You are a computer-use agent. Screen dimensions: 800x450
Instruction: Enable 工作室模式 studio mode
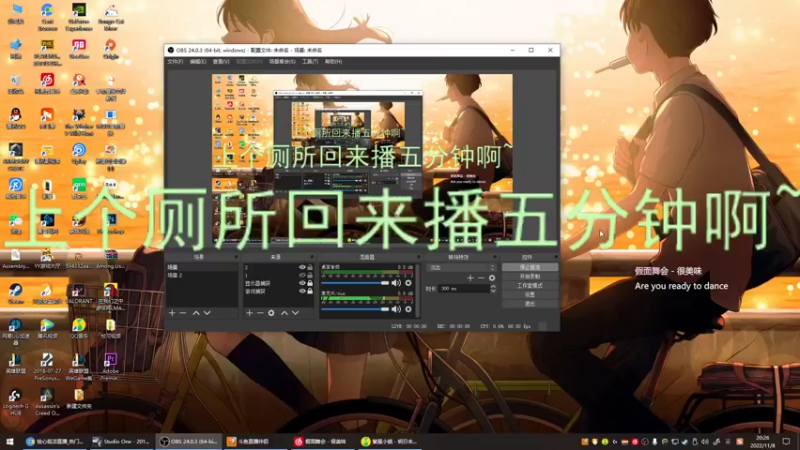tap(530, 286)
